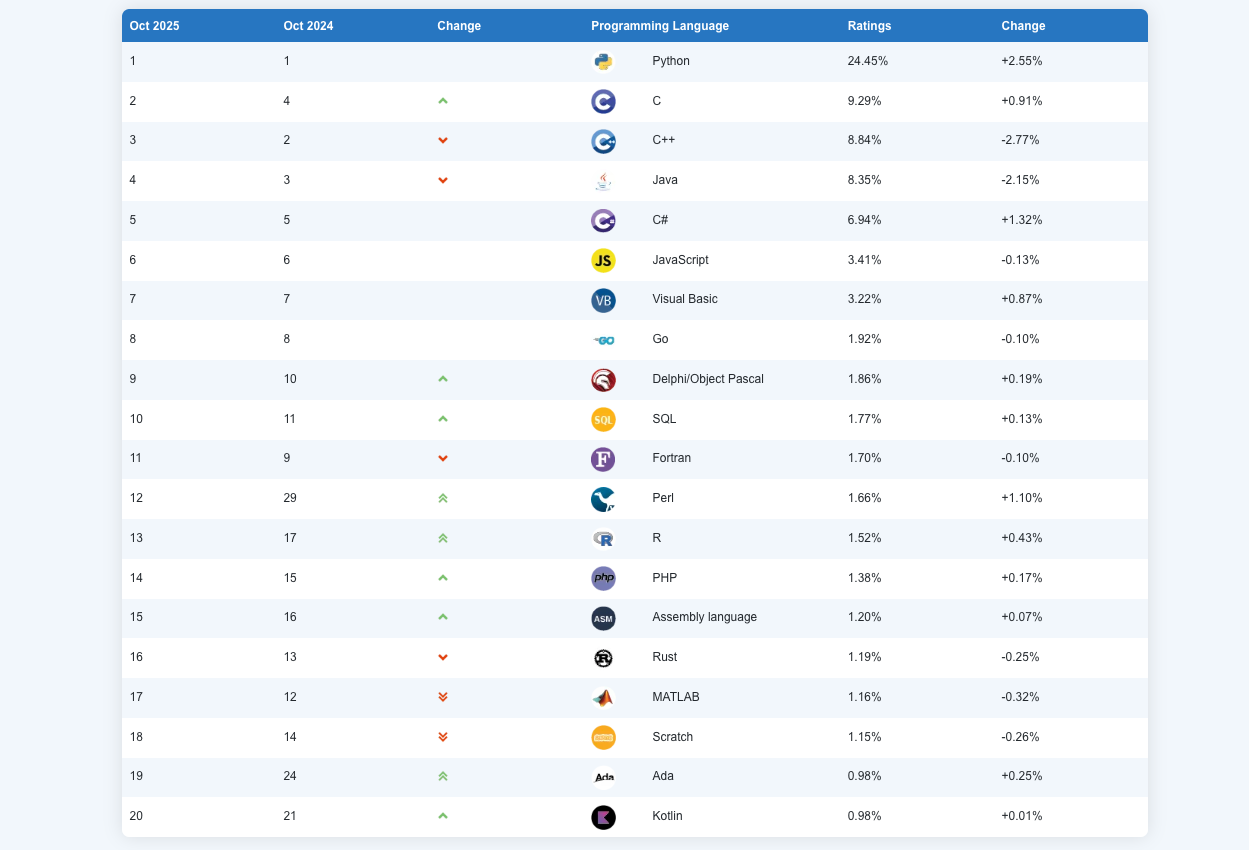Click the Programming Language column header
Viewport: 1249px width, 850px height.
pyautogui.click(x=660, y=26)
